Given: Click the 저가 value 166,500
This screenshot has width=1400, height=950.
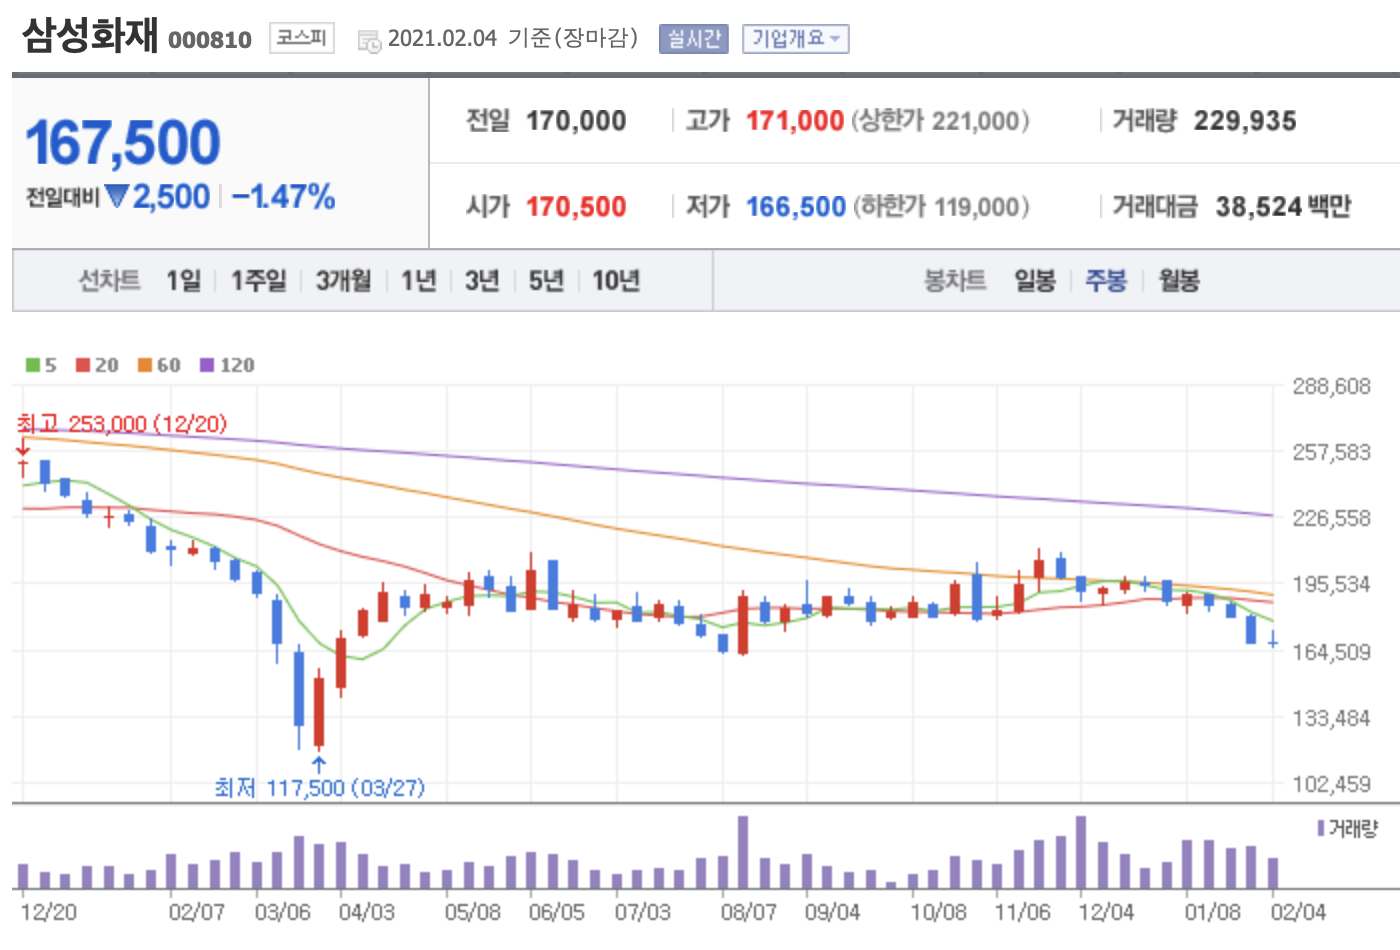Looking at the screenshot, I should click(x=796, y=207).
